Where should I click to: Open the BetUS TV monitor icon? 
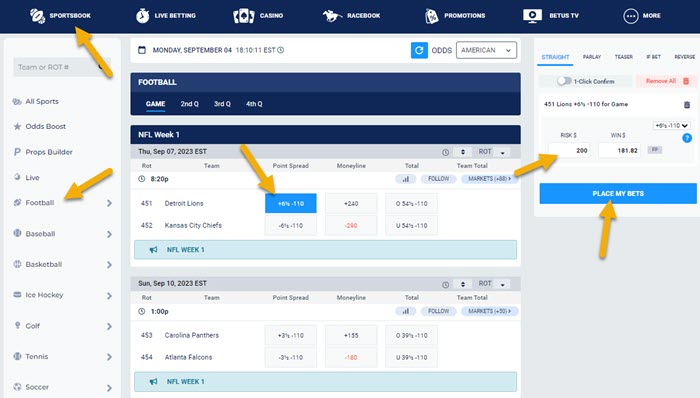pos(532,16)
